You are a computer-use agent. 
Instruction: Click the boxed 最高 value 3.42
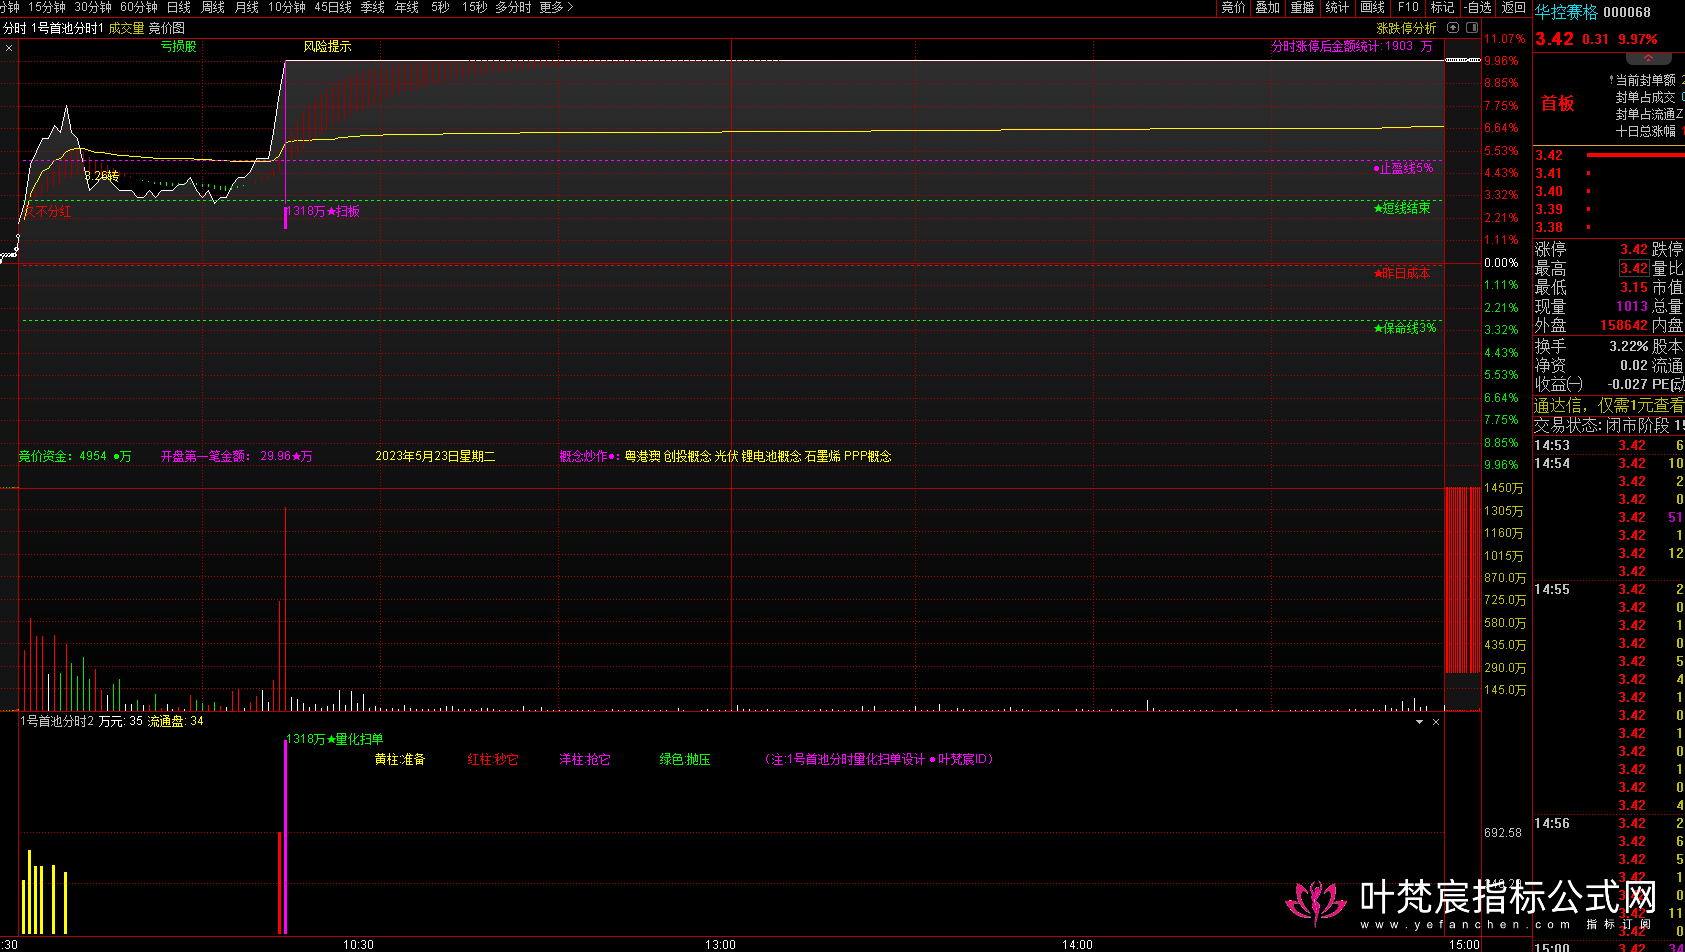(1634, 268)
